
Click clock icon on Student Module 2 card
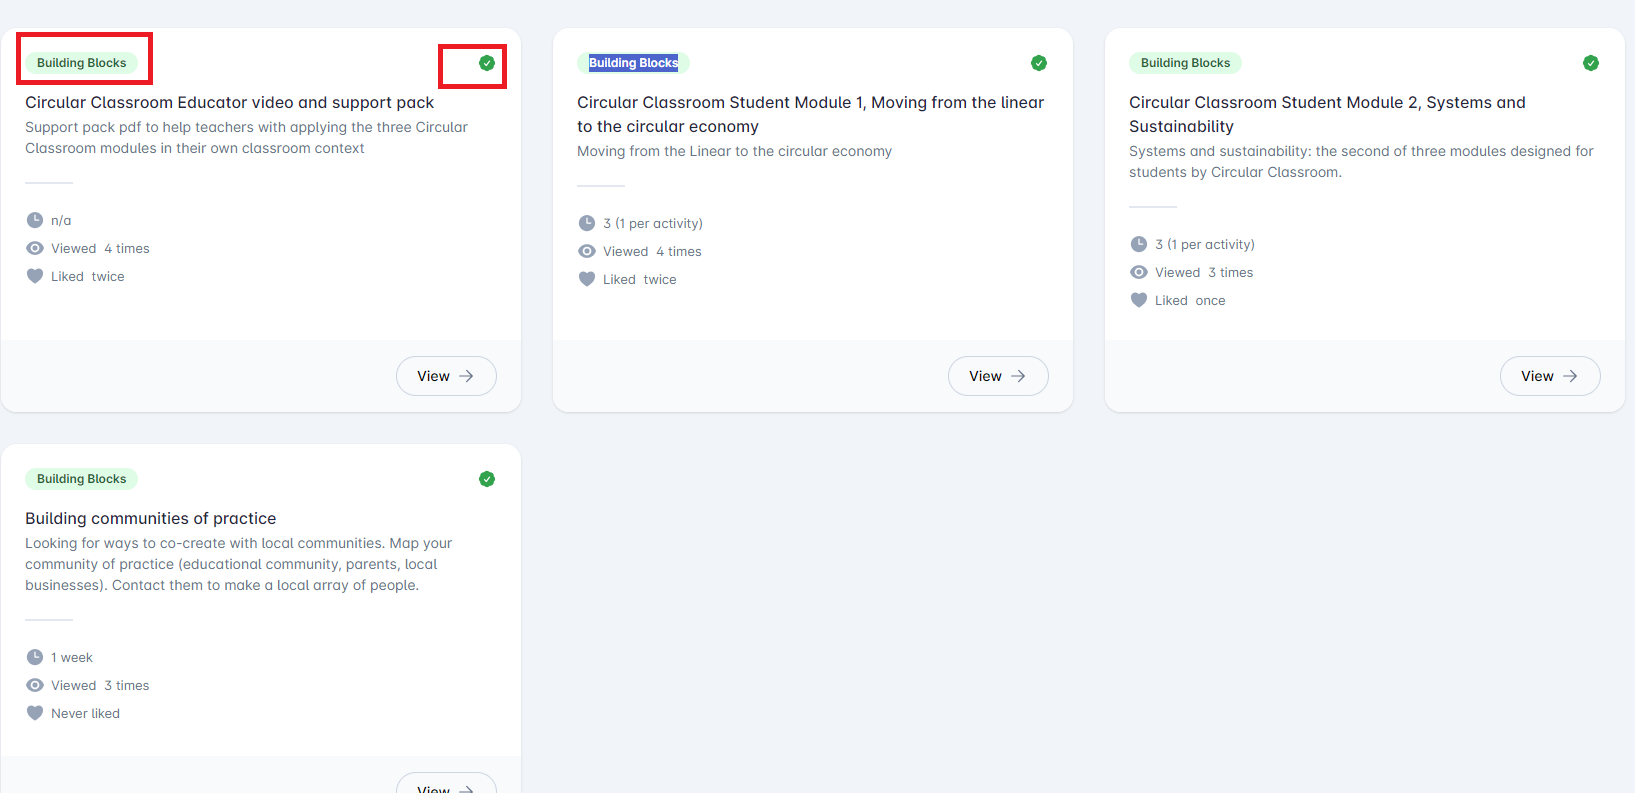[1139, 244]
